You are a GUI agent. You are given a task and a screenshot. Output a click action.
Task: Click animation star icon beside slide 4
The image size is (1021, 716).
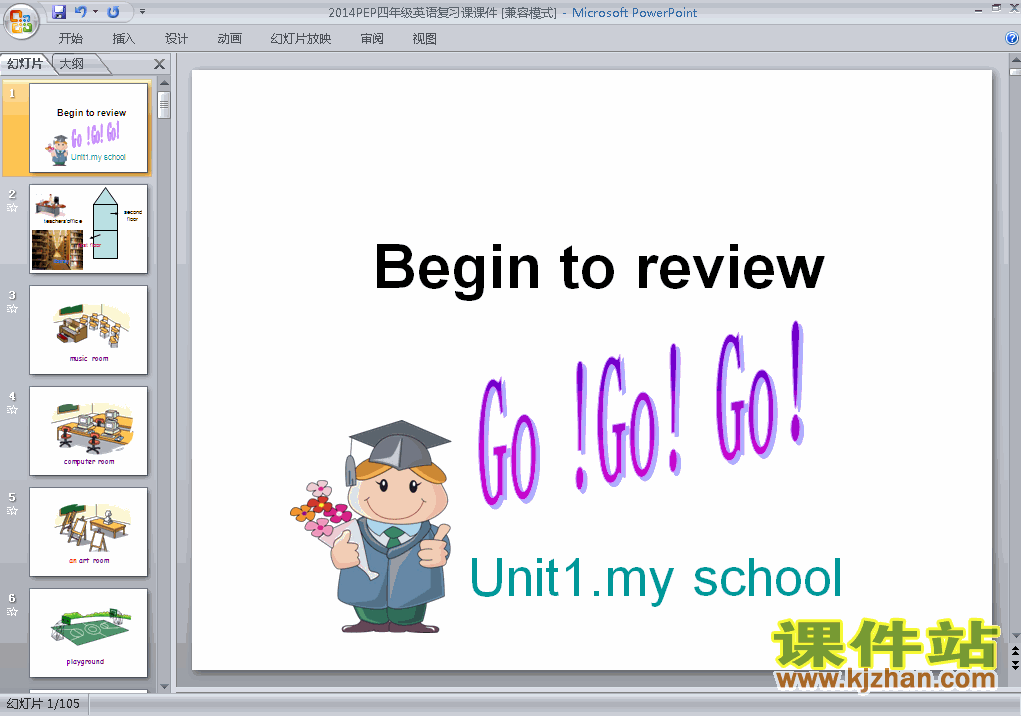point(12,409)
